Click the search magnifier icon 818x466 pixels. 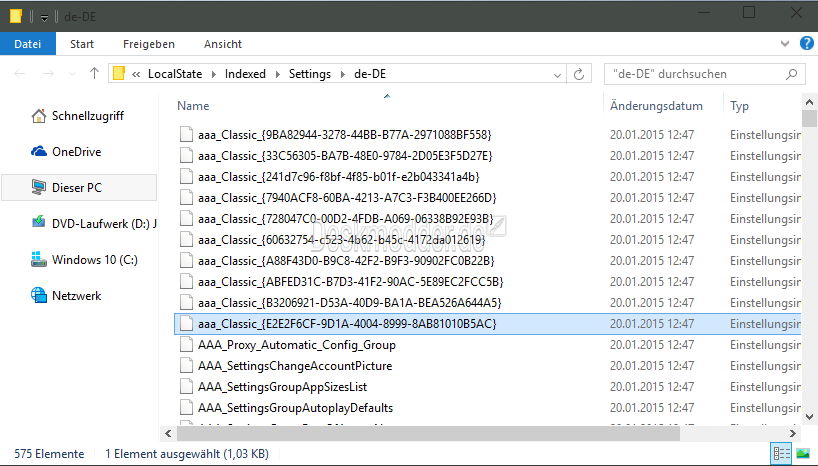(x=791, y=74)
